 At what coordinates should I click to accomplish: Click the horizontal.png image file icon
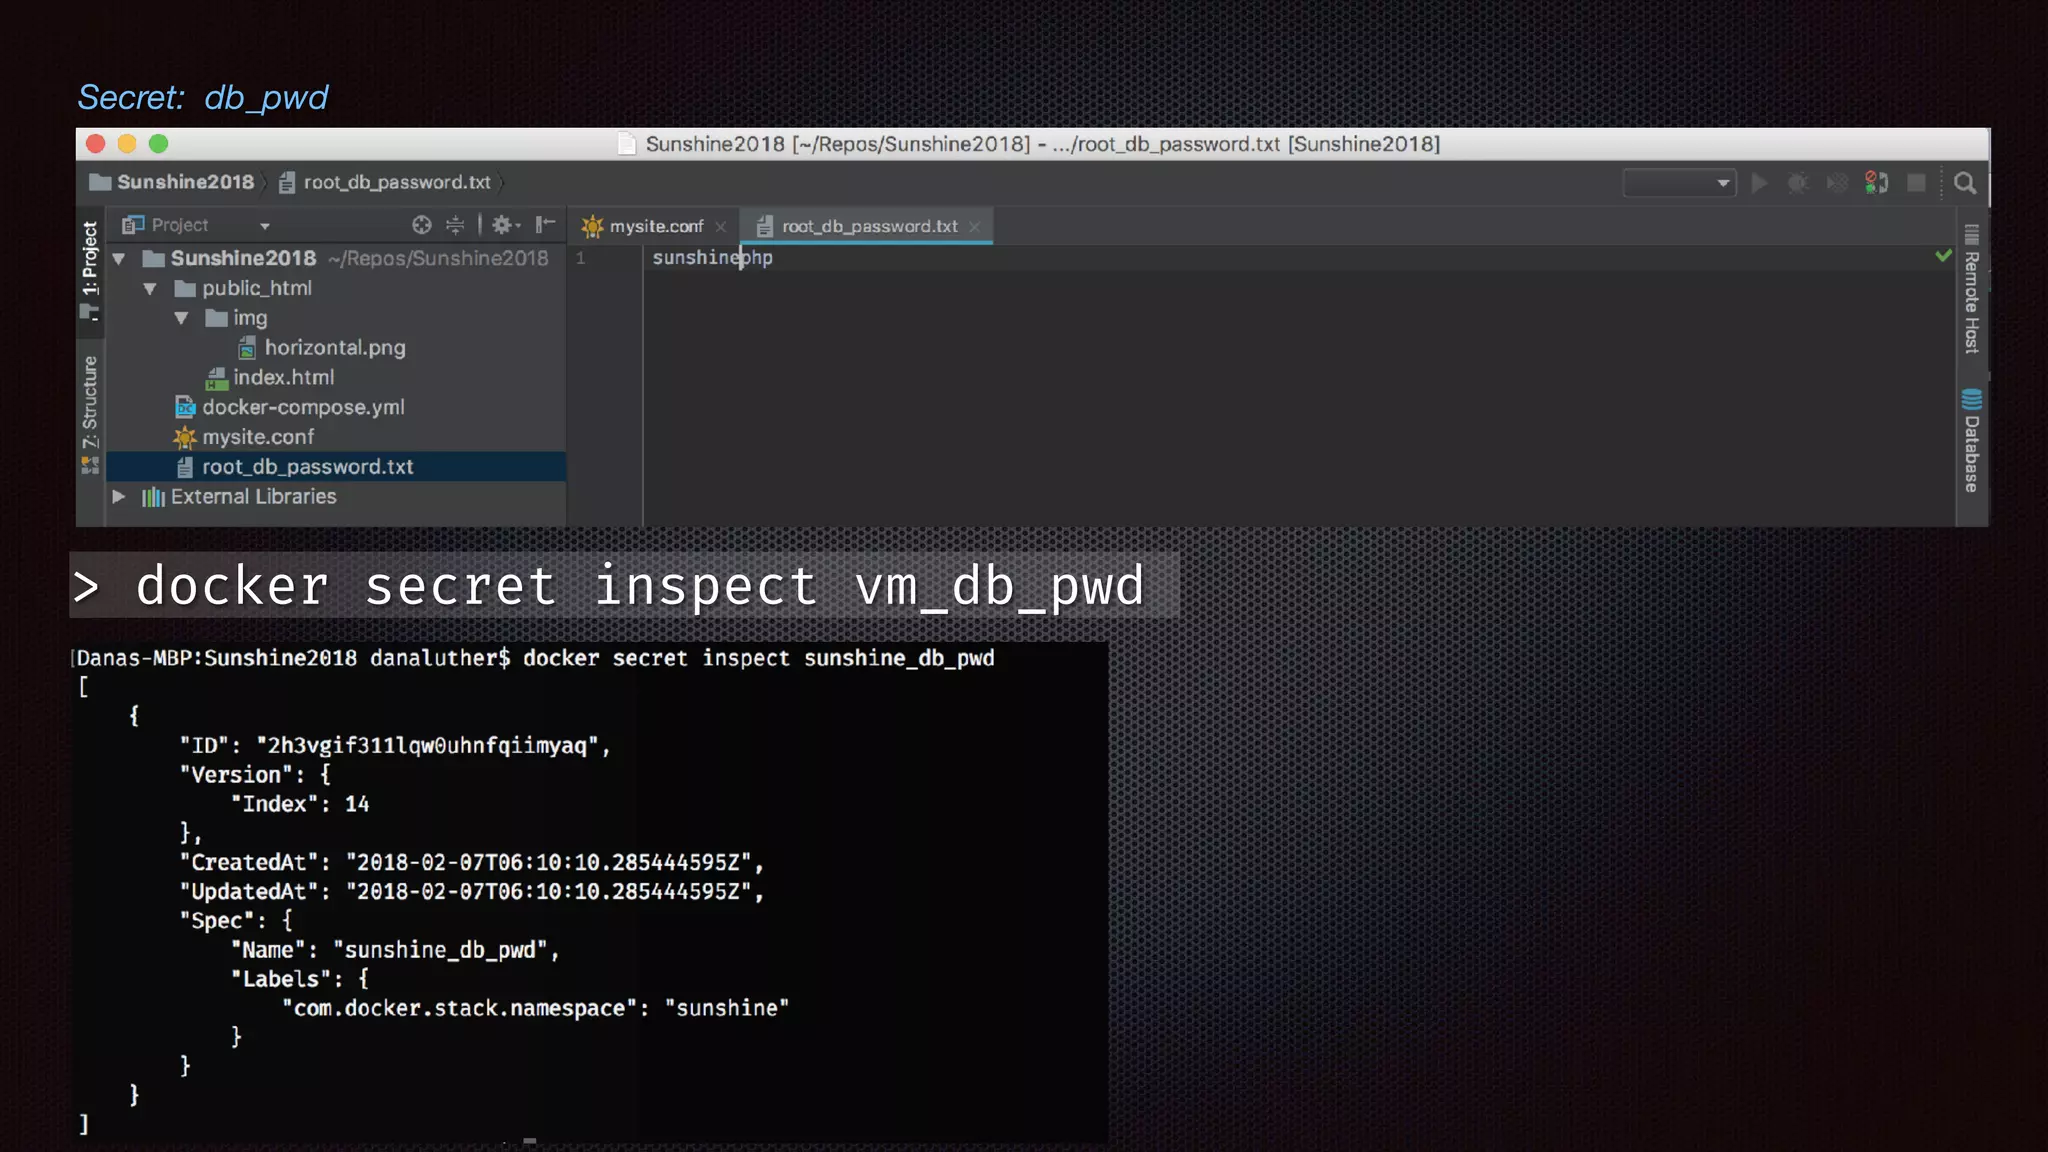click(247, 348)
